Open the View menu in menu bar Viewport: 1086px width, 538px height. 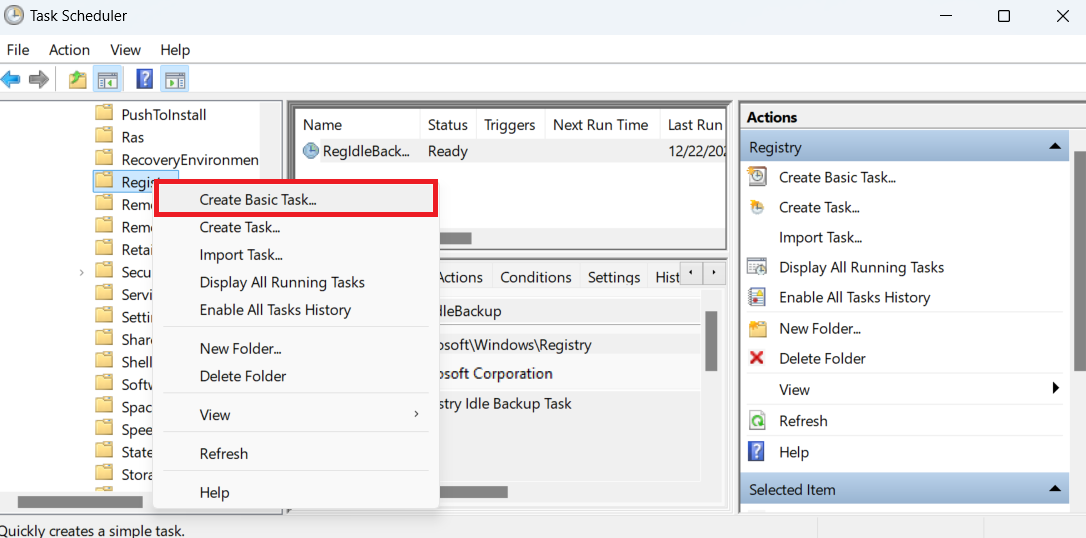coord(125,50)
